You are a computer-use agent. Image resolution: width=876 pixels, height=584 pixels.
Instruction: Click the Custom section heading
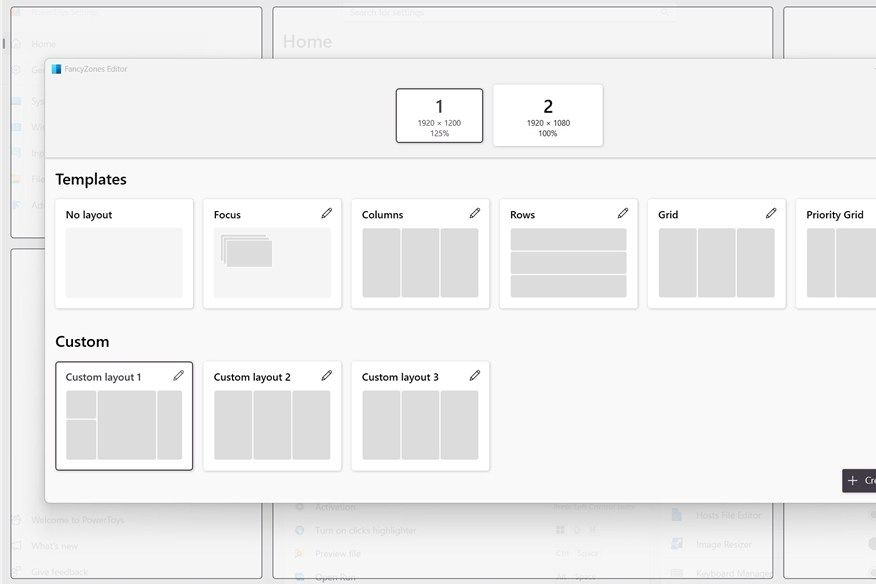[82, 341]
